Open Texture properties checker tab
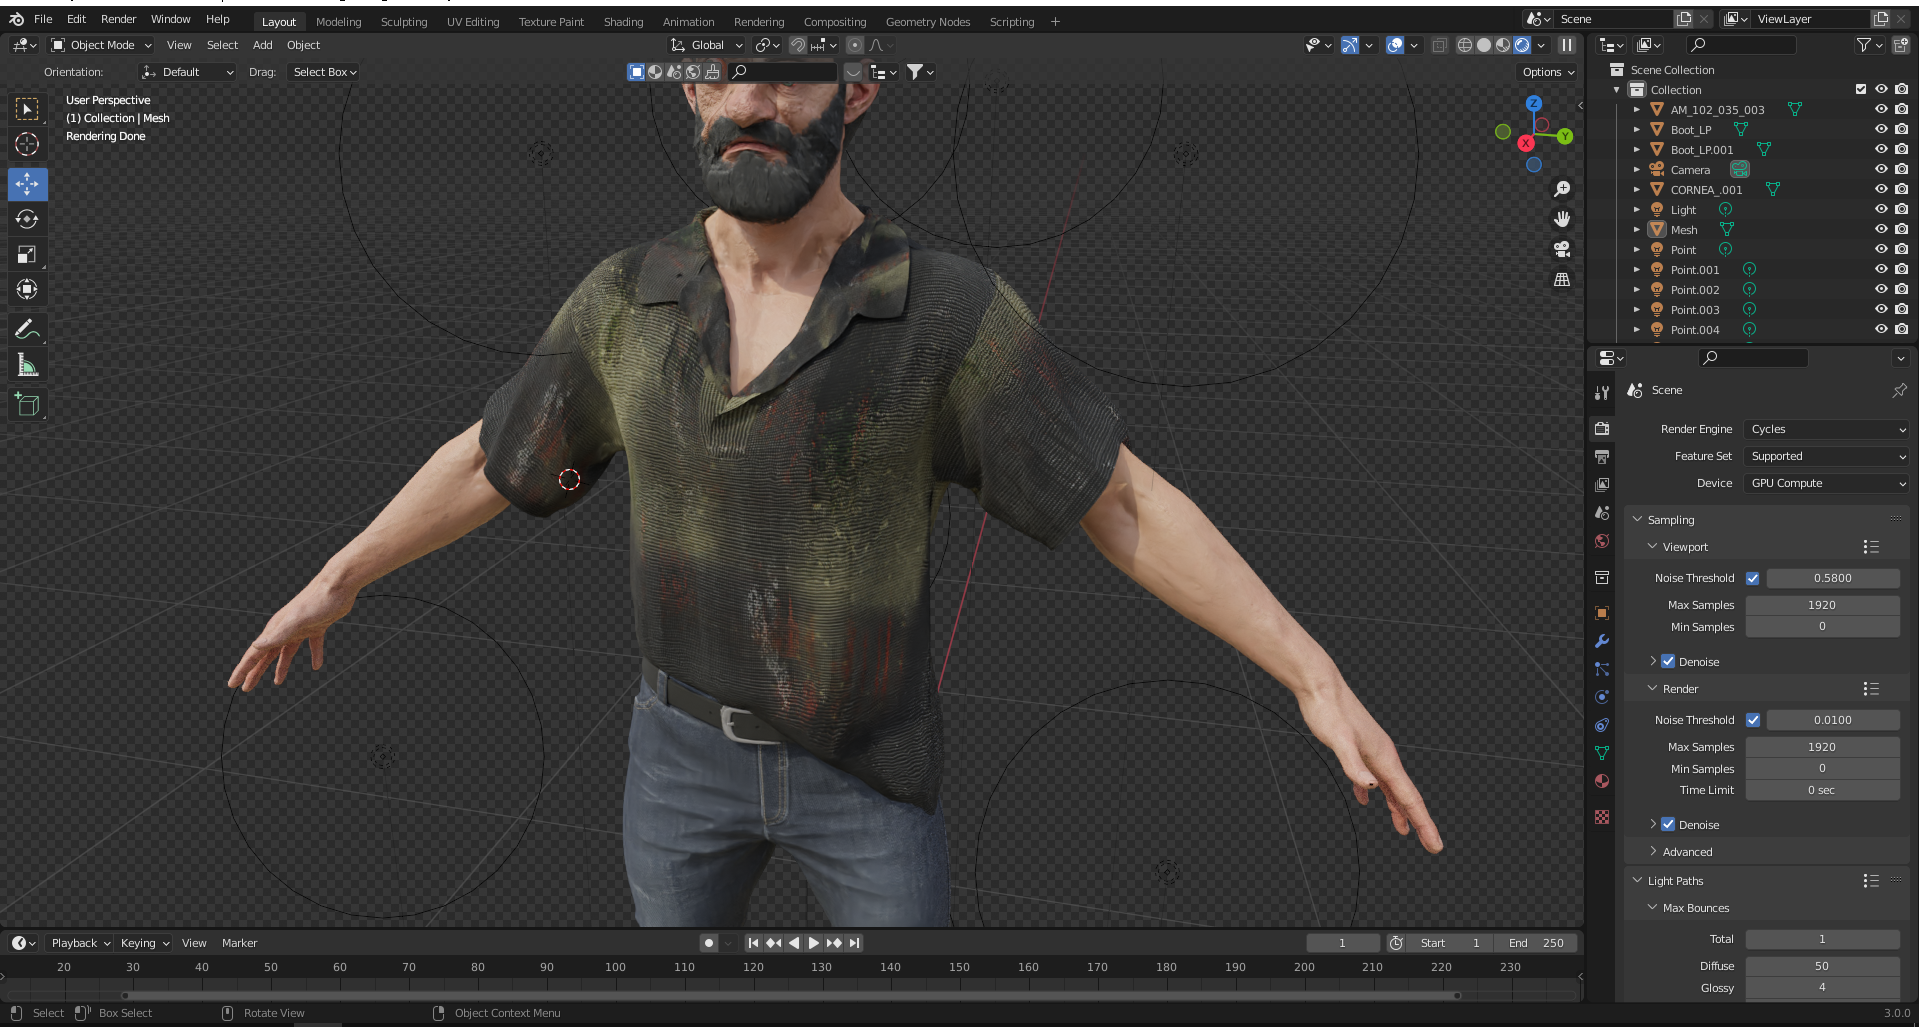Image resolution: width=1919 pixels, height=1027 pixels. [x=1602, y=817]
